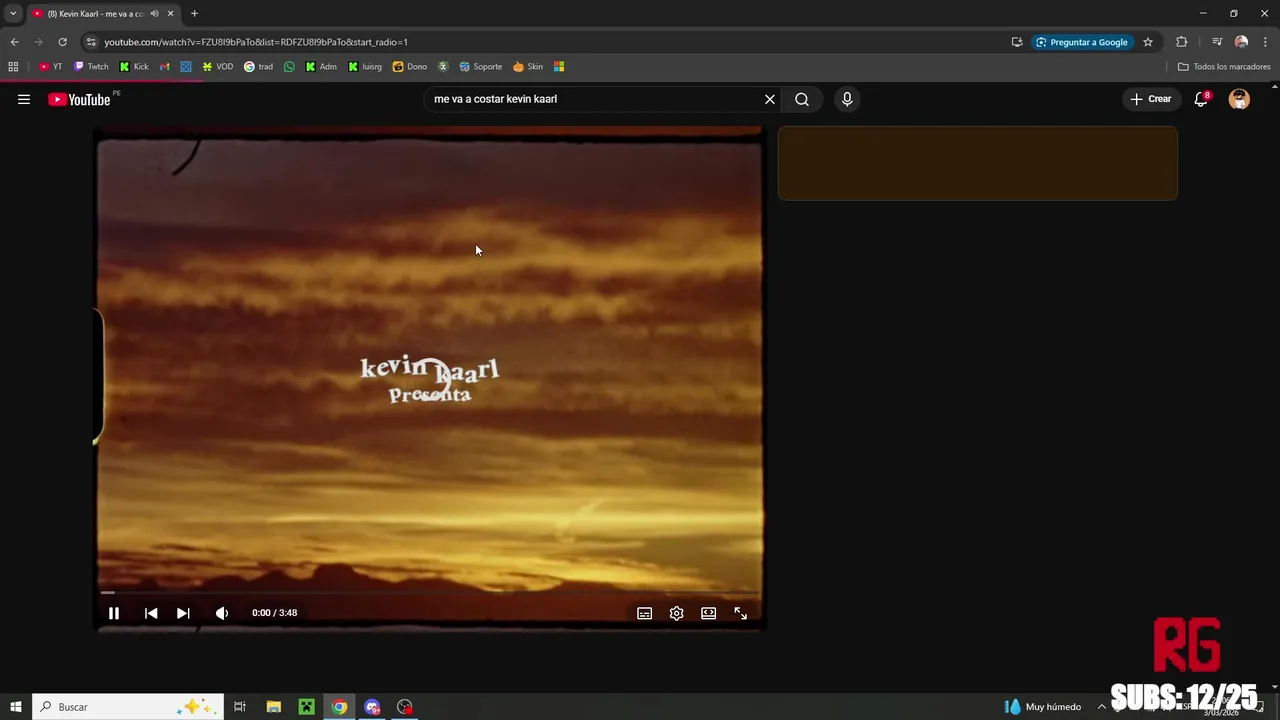Open the YouTube account avatar menu
This screenshot has width=1280, height=720.
(1239, 99)
